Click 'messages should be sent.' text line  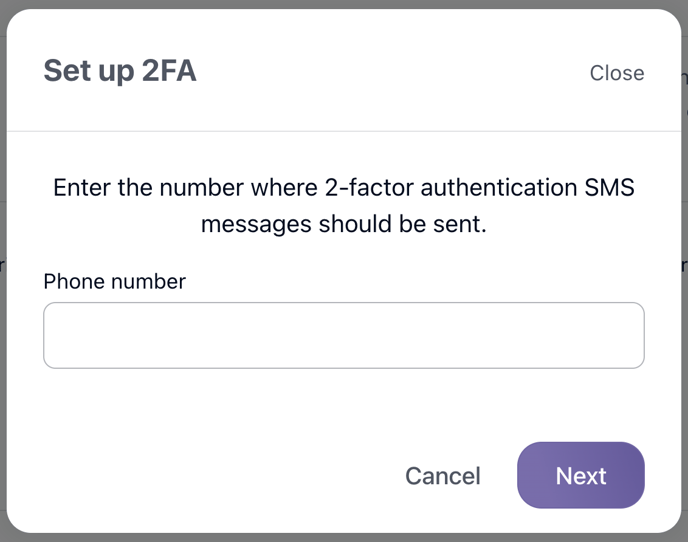click(x=343, y=224)
